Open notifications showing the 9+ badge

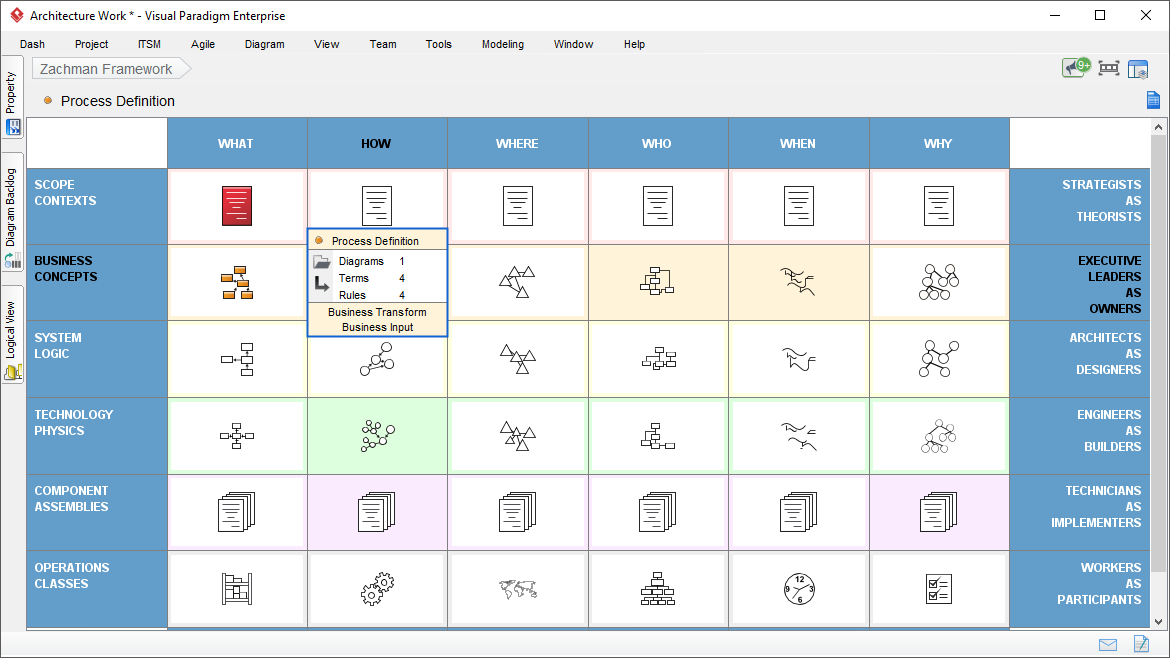[x=1075, y=67]
